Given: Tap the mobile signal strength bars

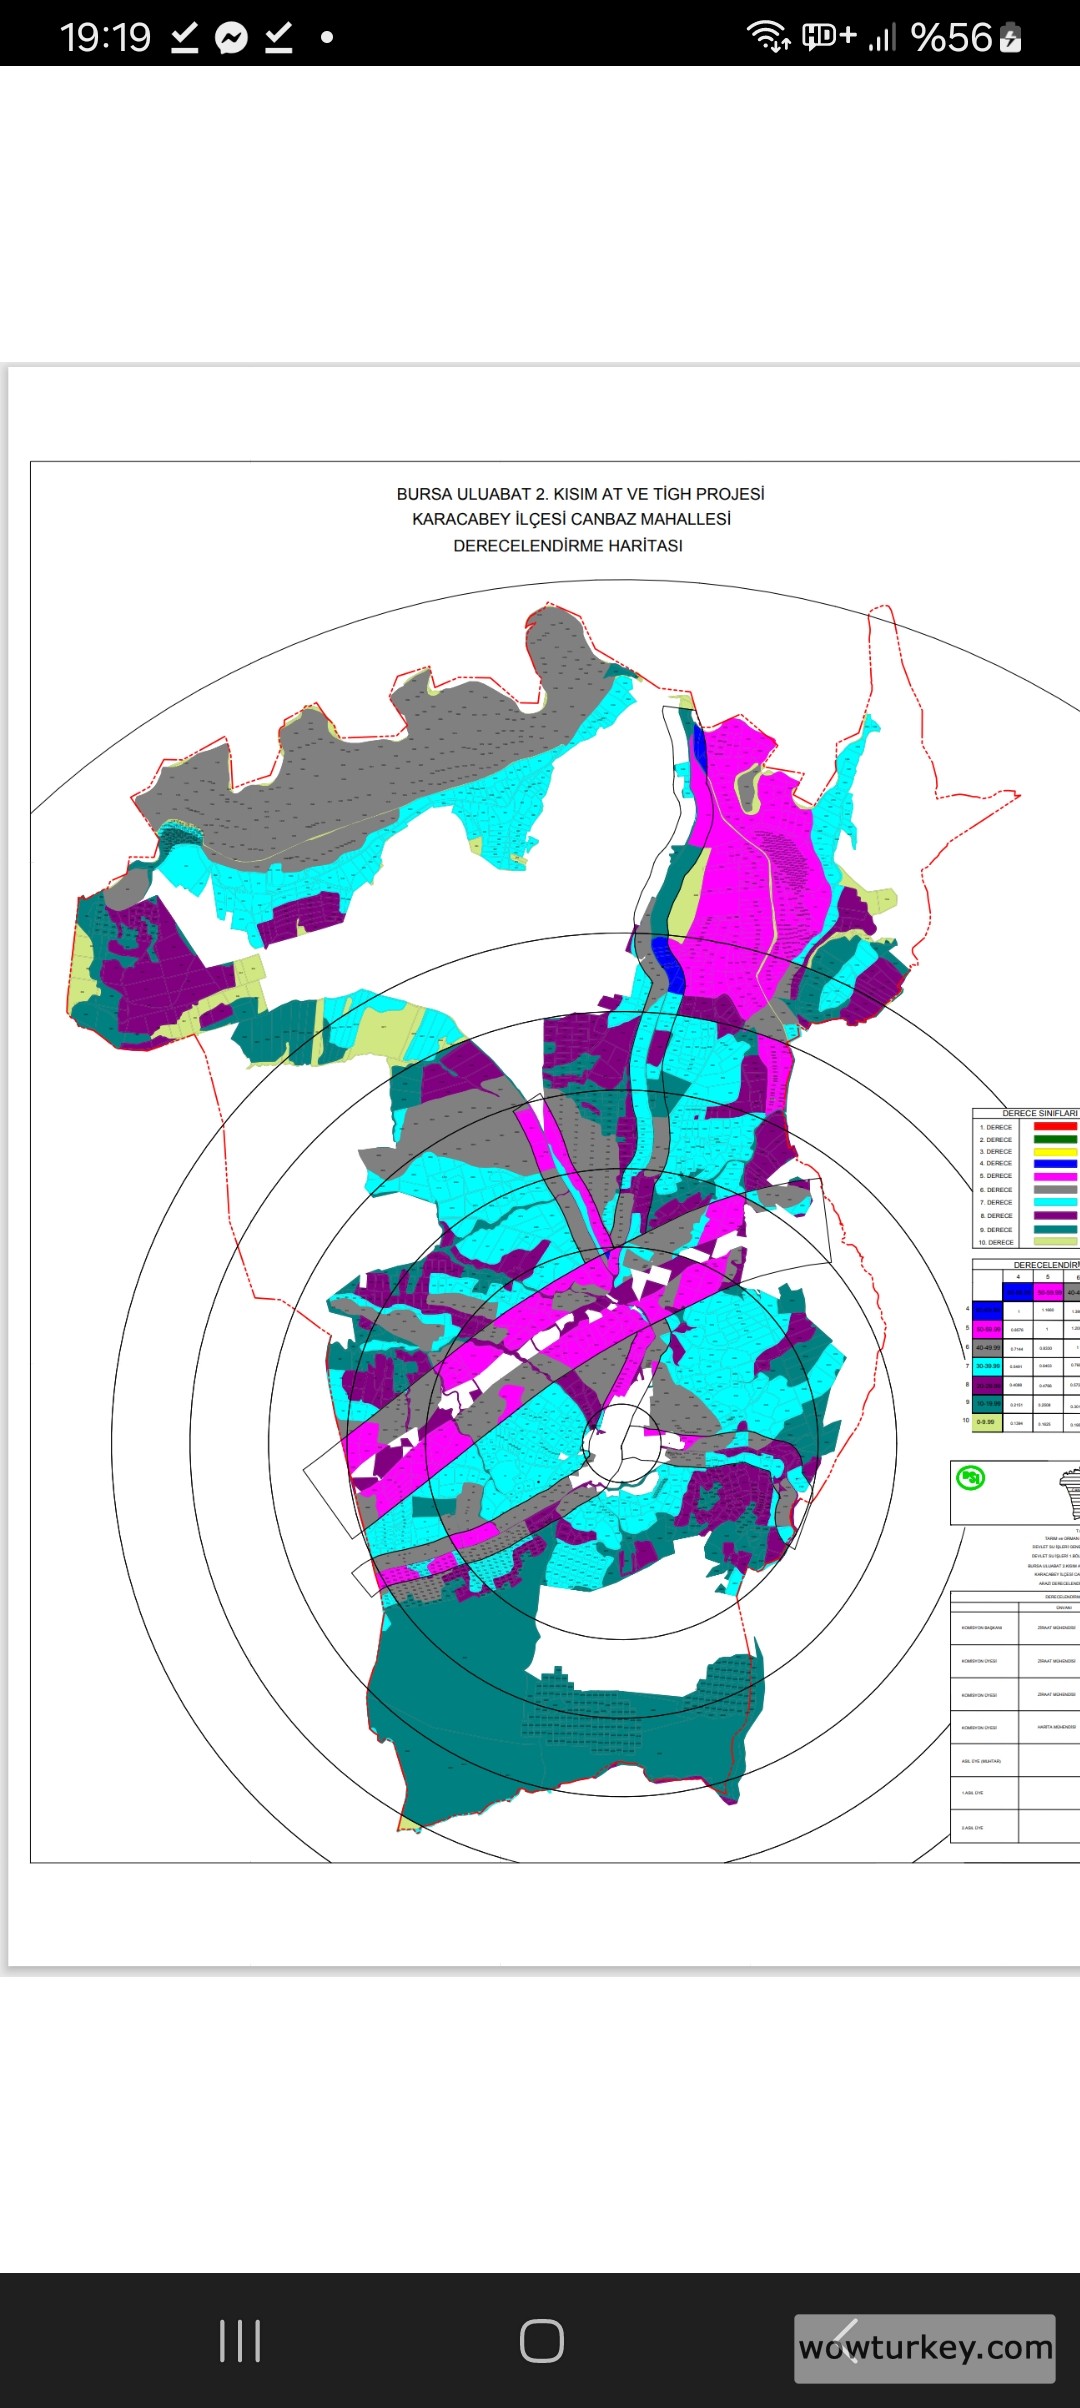Looking at the screenshot, I should coord(882,38).
